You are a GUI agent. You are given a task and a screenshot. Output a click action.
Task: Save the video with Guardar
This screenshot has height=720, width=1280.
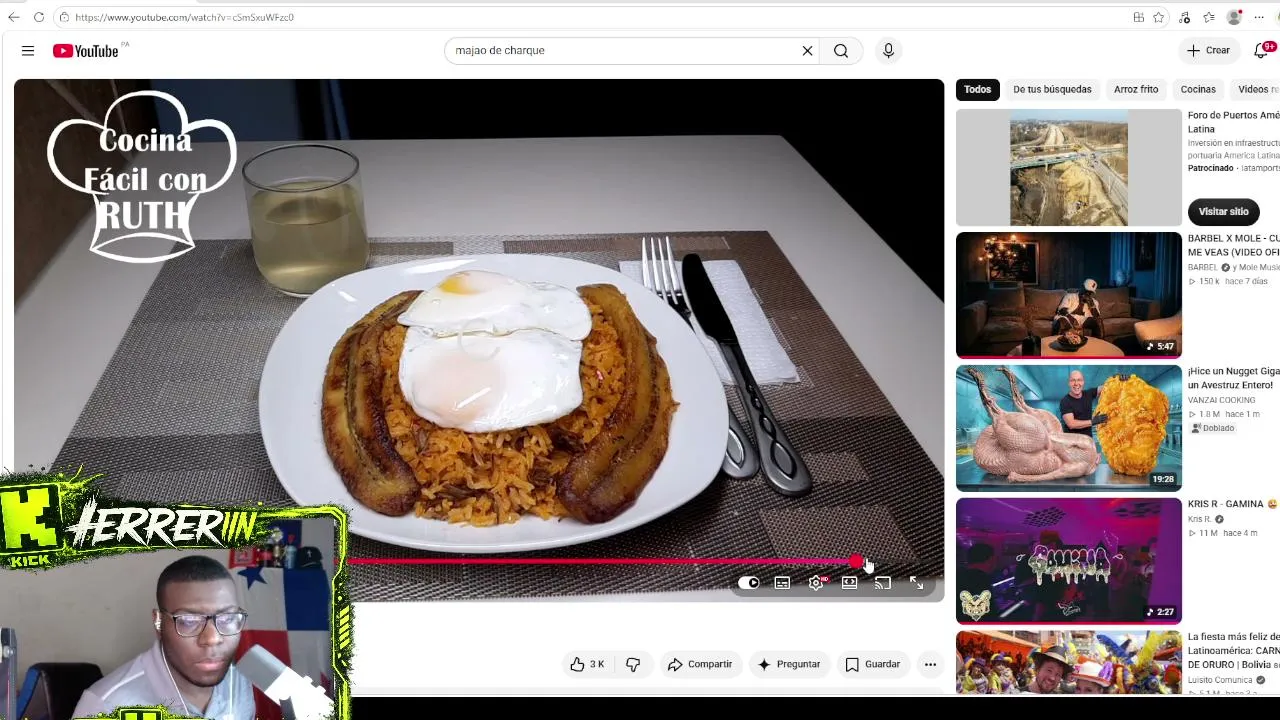point(873,664)
